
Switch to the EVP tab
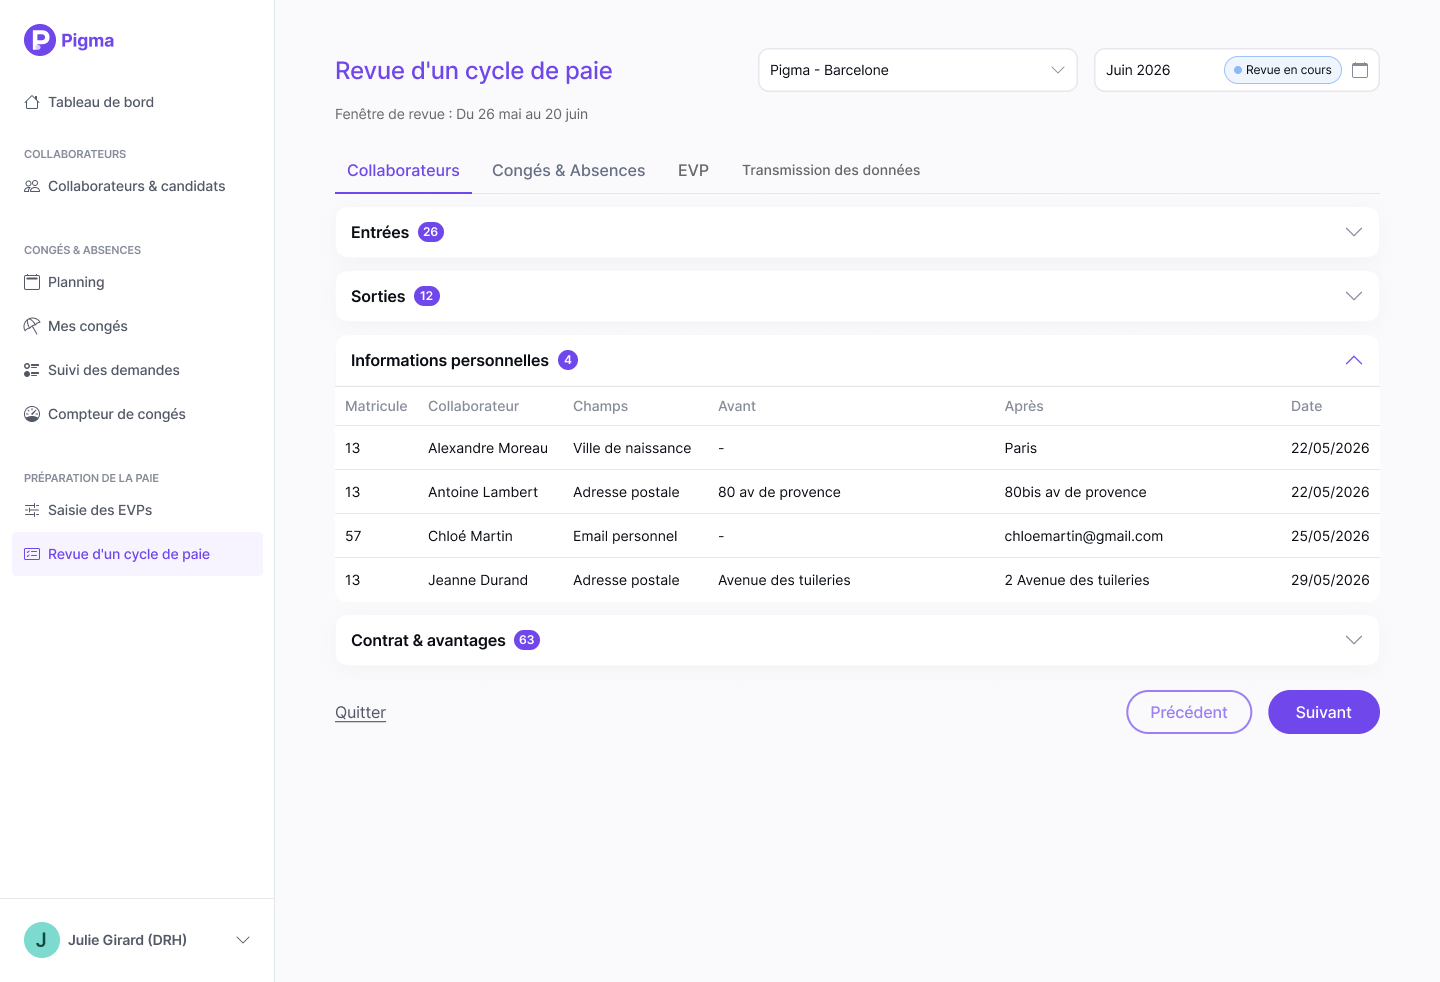[x=693, y=170]
